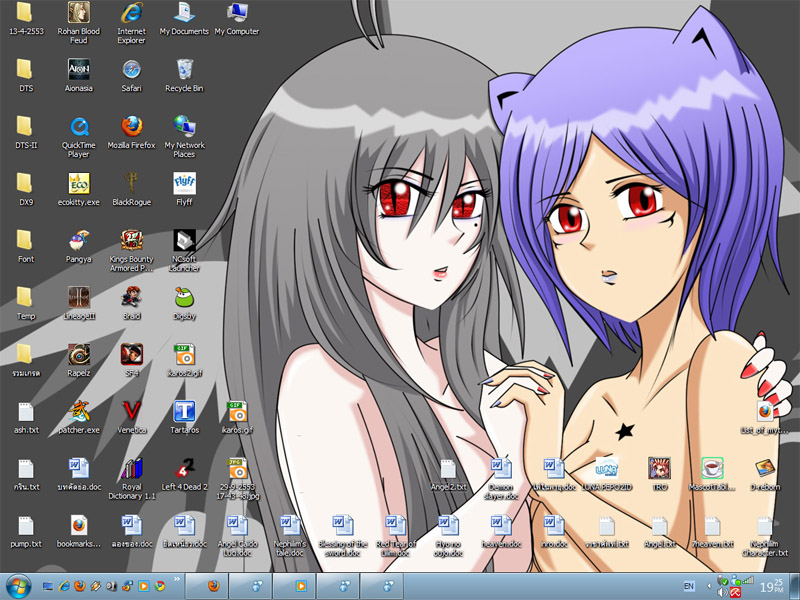Expand the Quick Launch overflow chevron
This screenshot has width=800, height=600.
[x=177, y=579]
